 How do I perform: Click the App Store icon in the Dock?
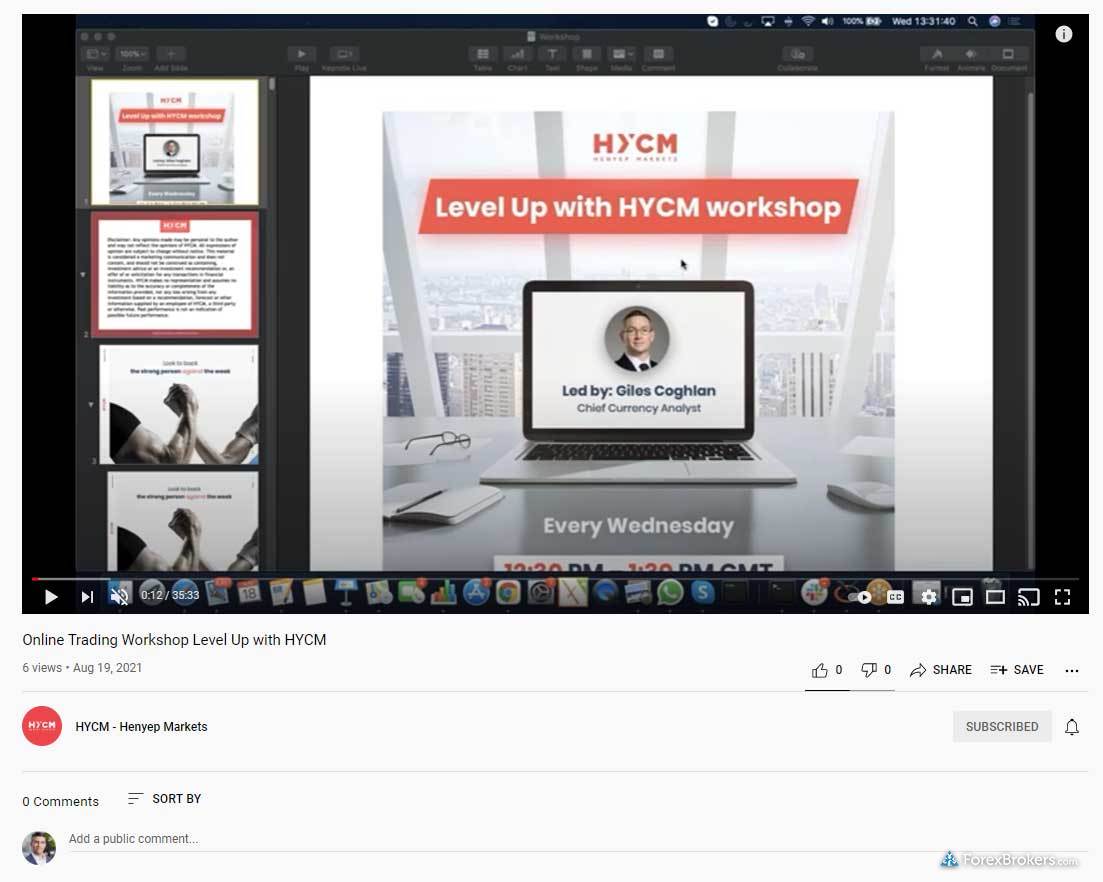point(476,592)
